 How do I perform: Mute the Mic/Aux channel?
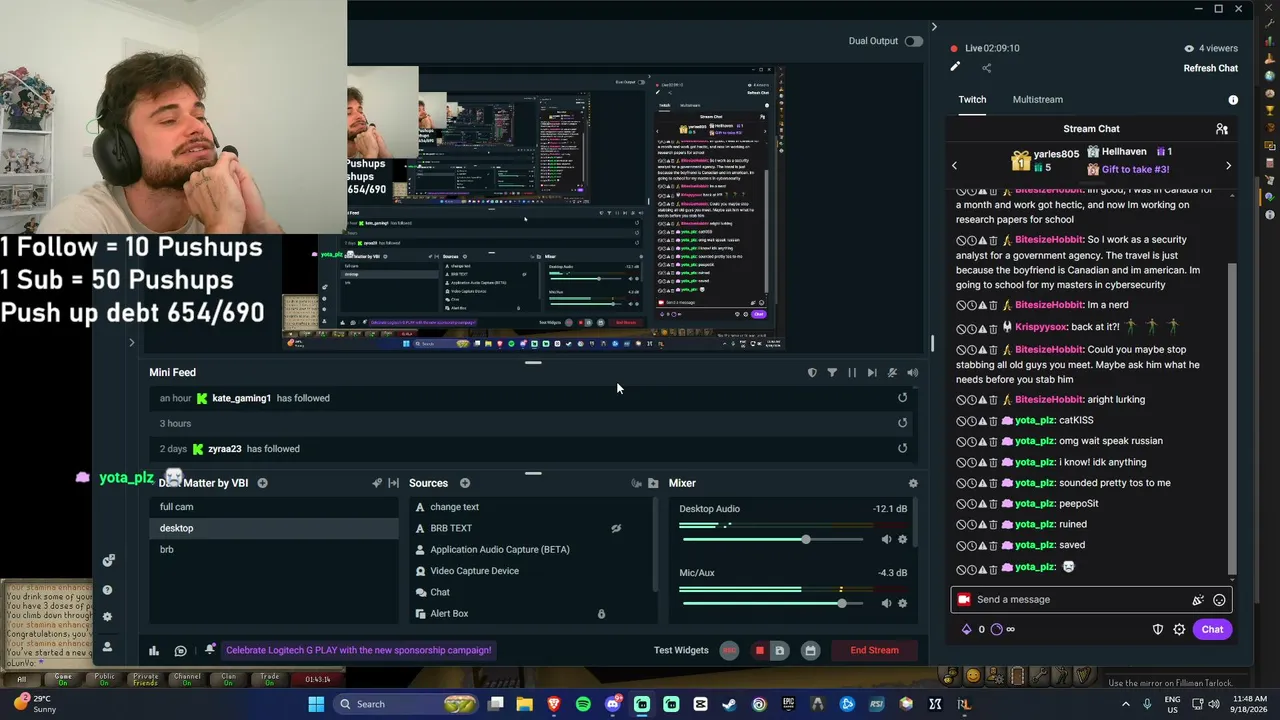tap(886, 604)
